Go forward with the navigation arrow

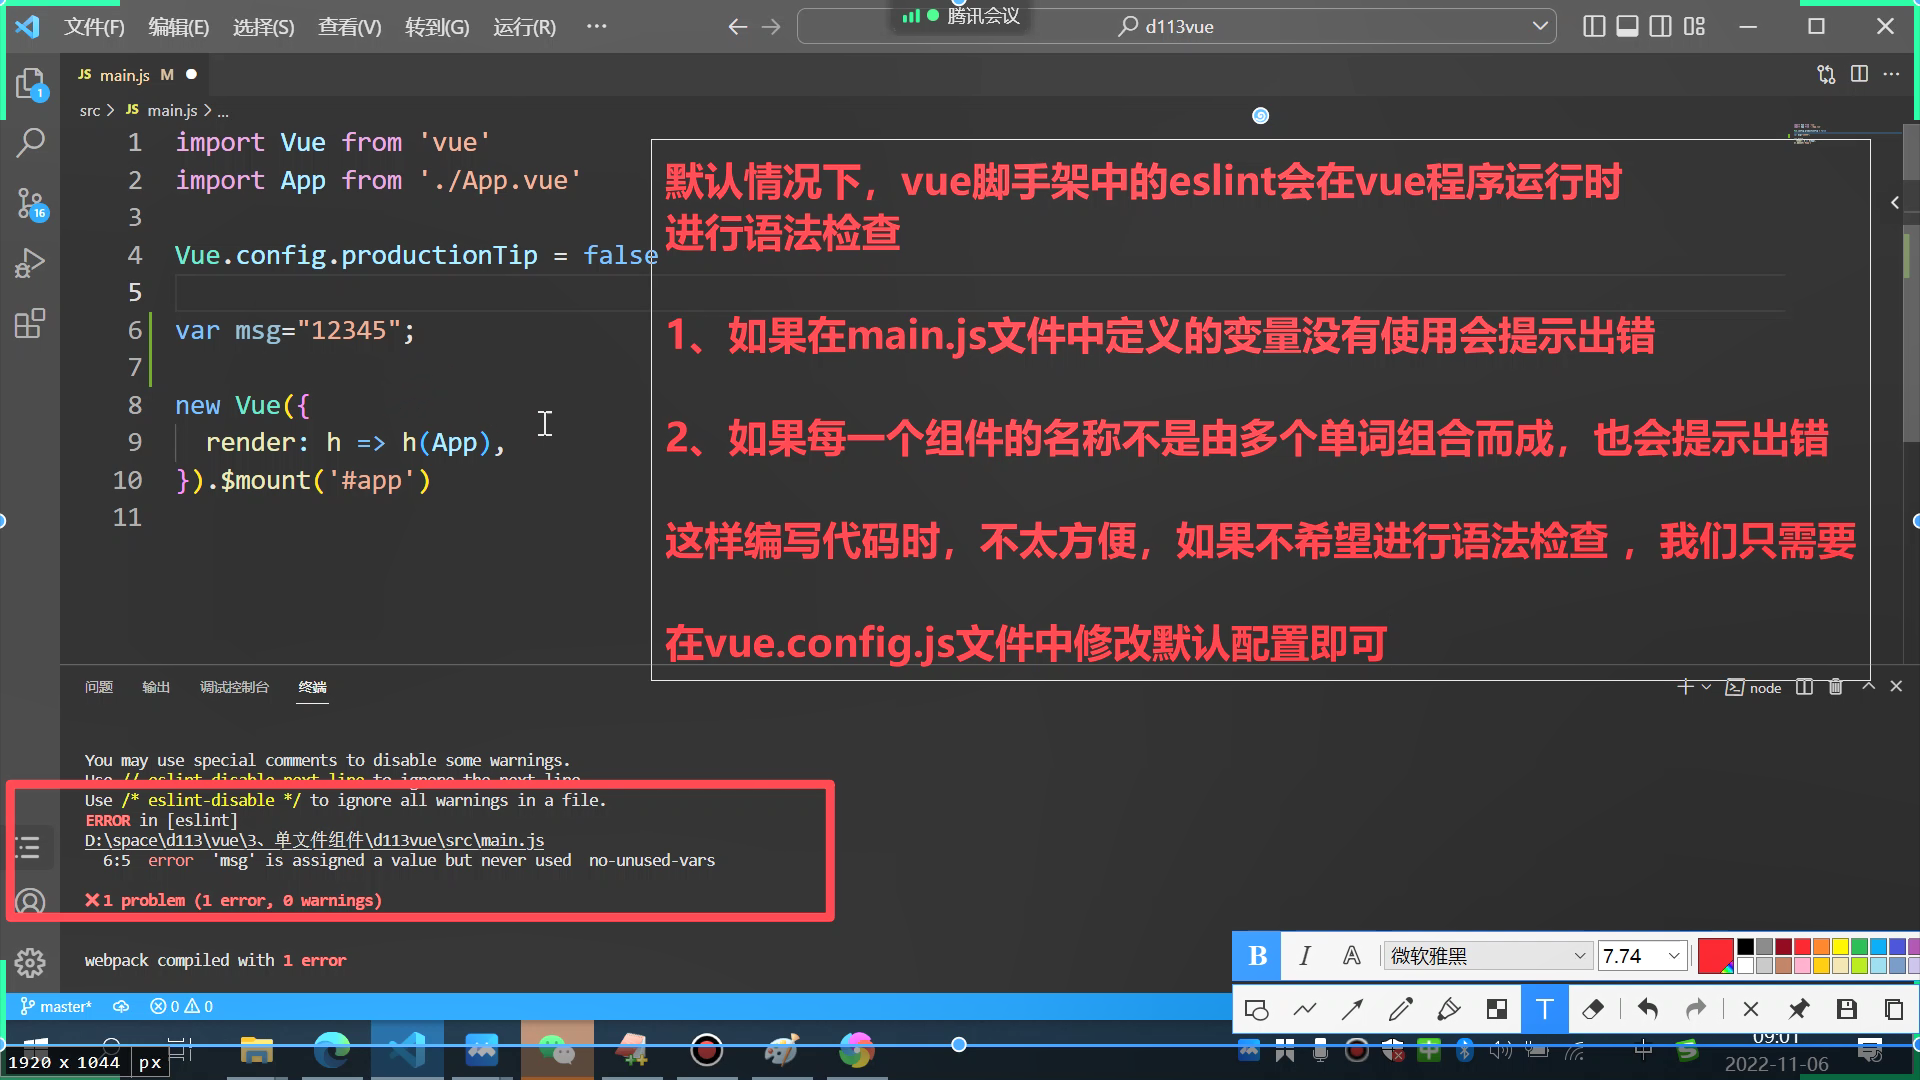771,27
